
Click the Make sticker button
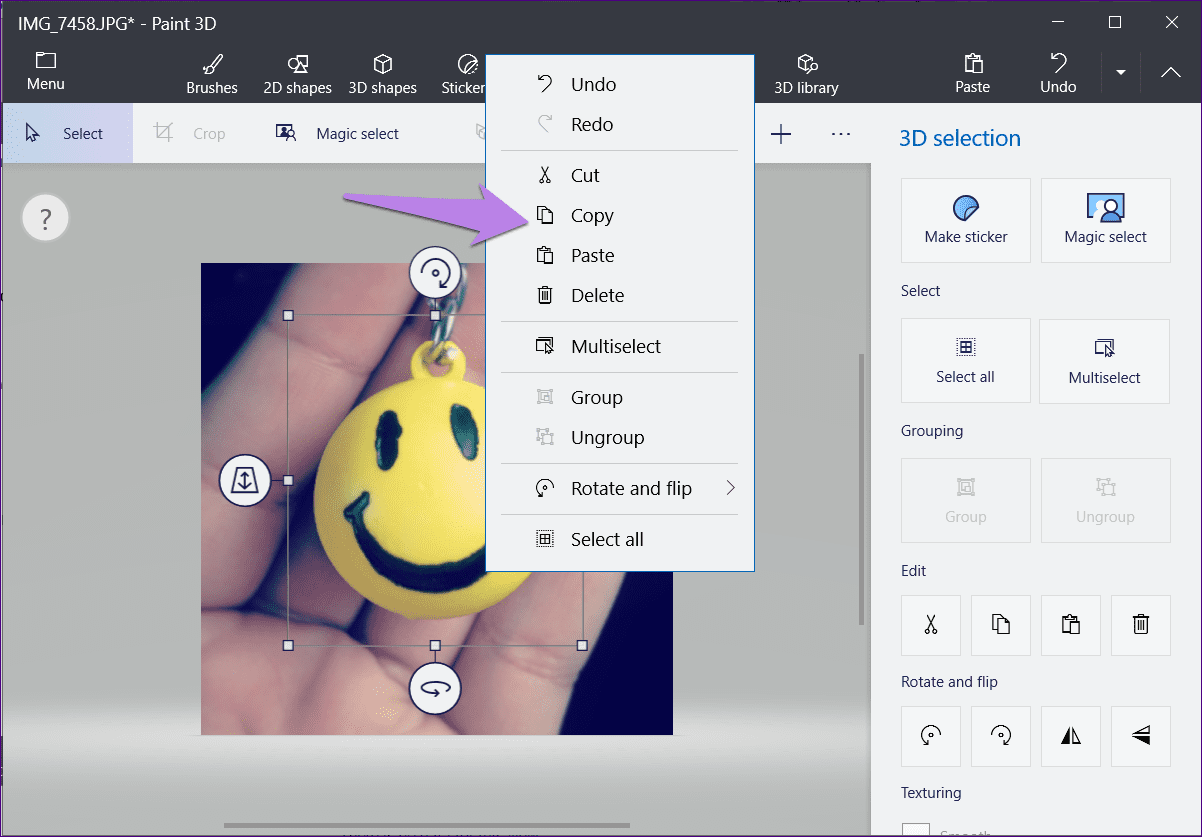coord(966,220)
